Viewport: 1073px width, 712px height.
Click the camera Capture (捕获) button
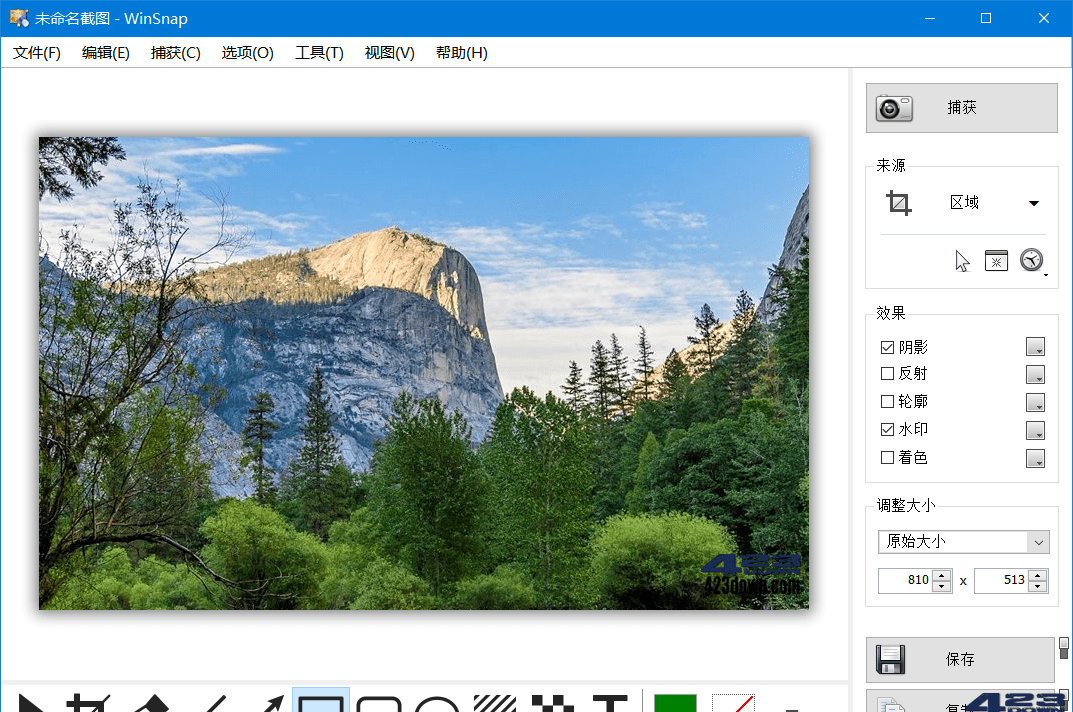pyautogui.click(x=961, y=108)
